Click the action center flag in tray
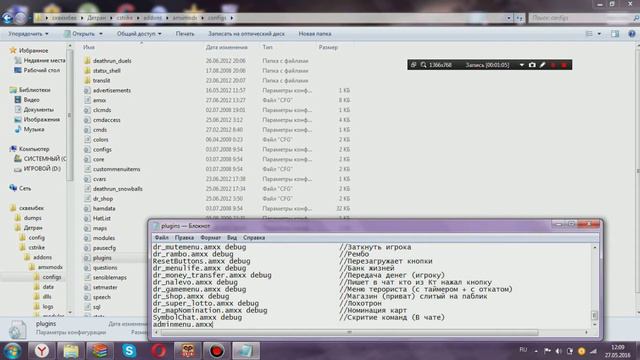640x360 pixels. (x=547, y=351)
